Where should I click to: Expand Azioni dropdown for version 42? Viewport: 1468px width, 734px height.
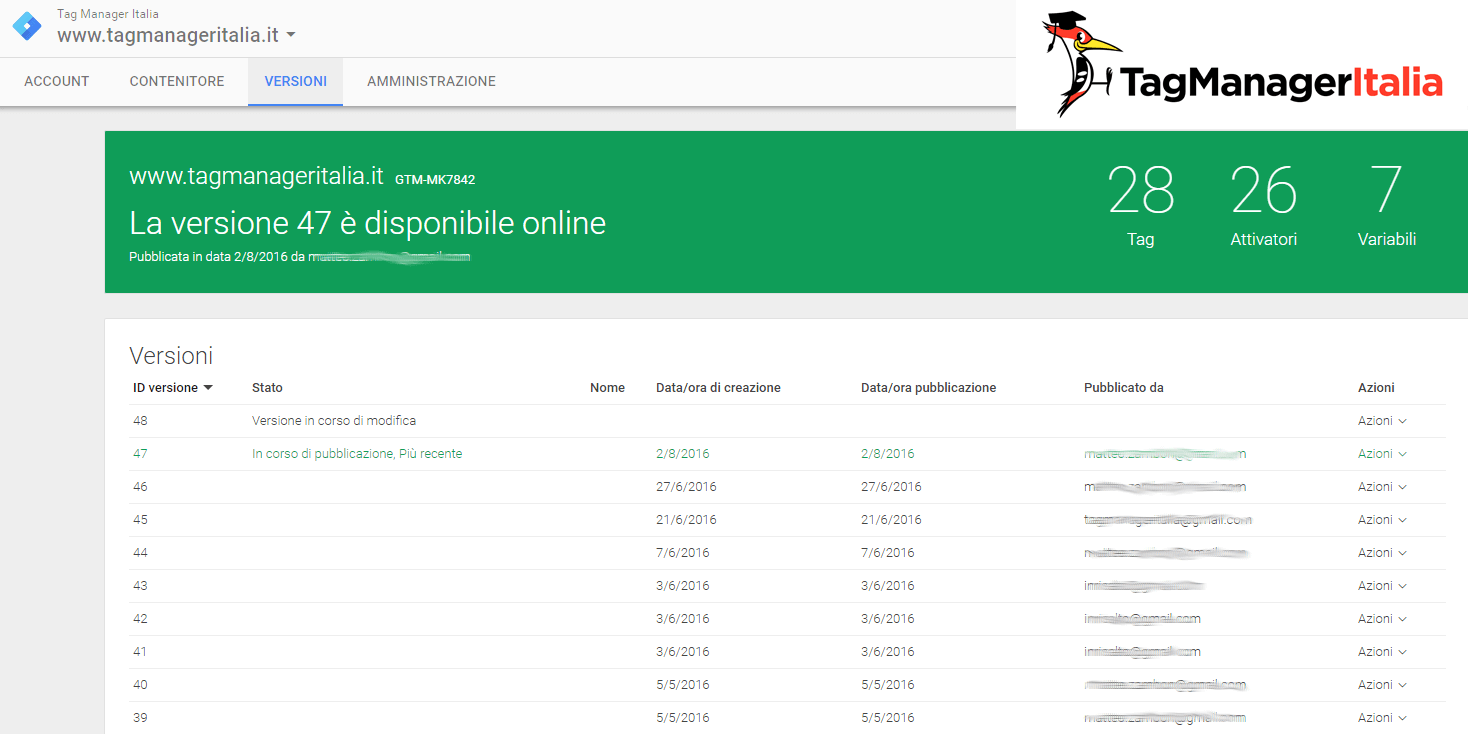tap(1382, 619)
